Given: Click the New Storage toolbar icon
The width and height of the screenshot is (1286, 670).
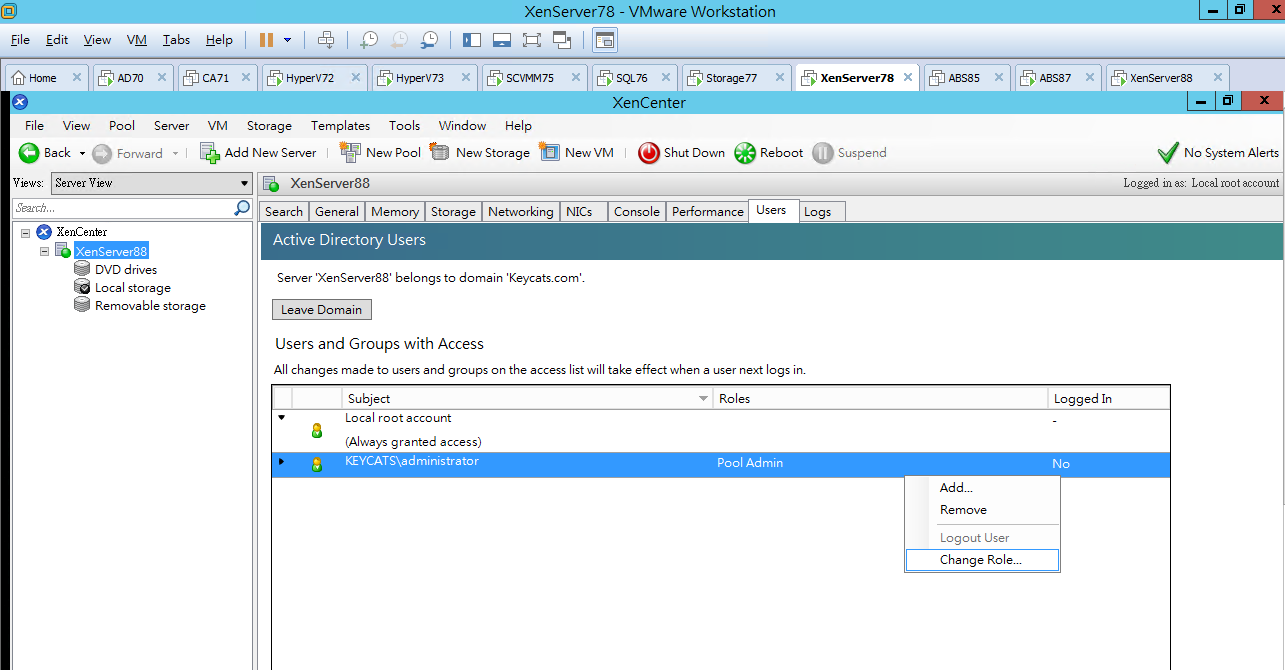Looking at the screenshot, I should click(440, 152).
